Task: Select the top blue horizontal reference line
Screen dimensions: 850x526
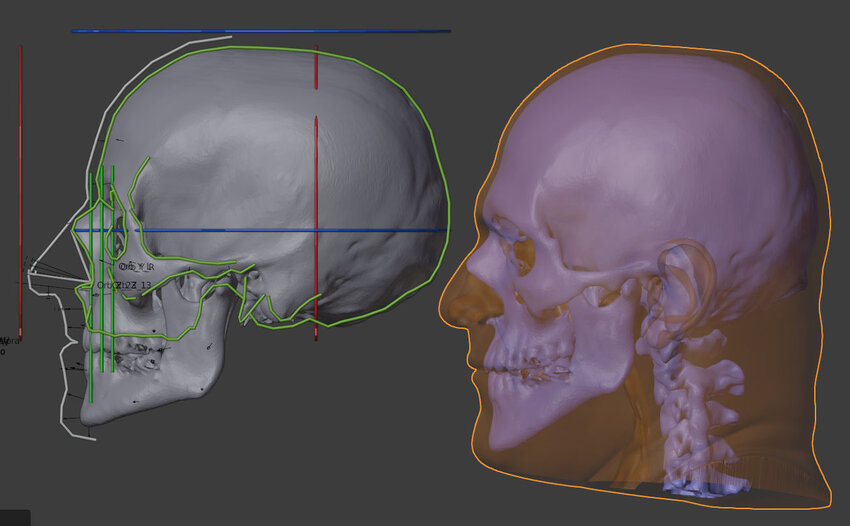Action: pos(260,31)
